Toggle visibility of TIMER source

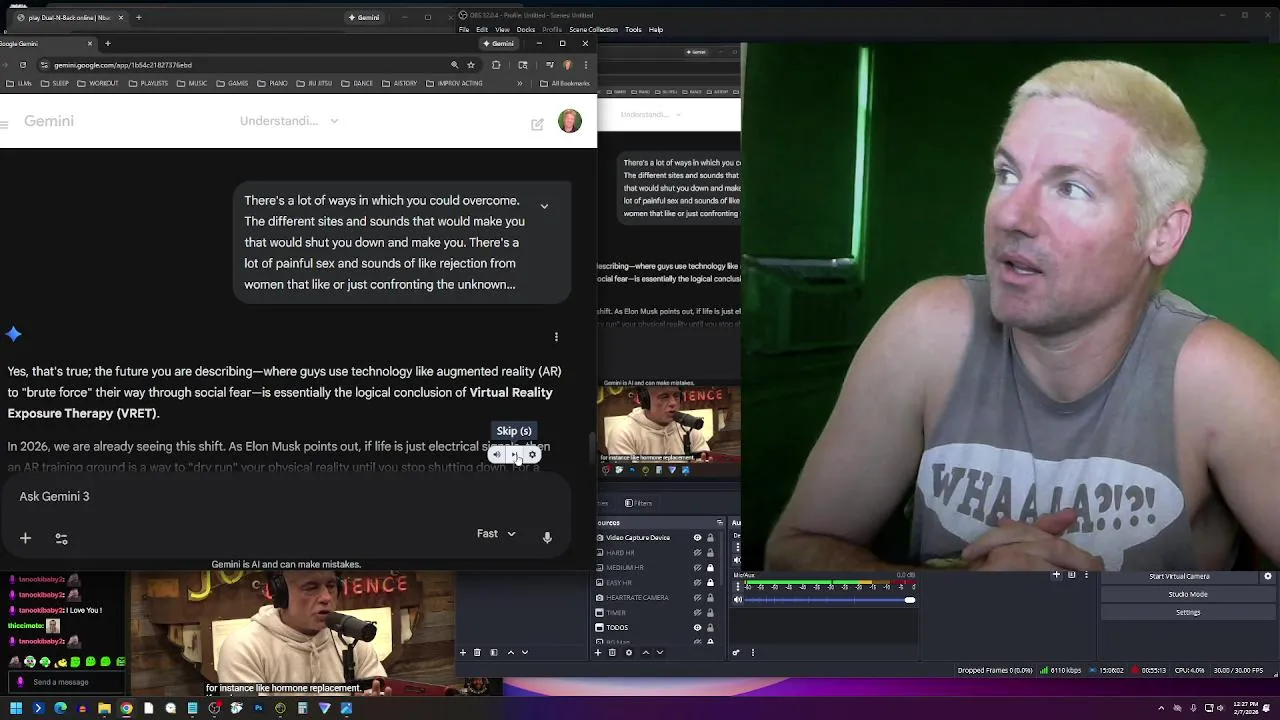[x=697, y=613]
